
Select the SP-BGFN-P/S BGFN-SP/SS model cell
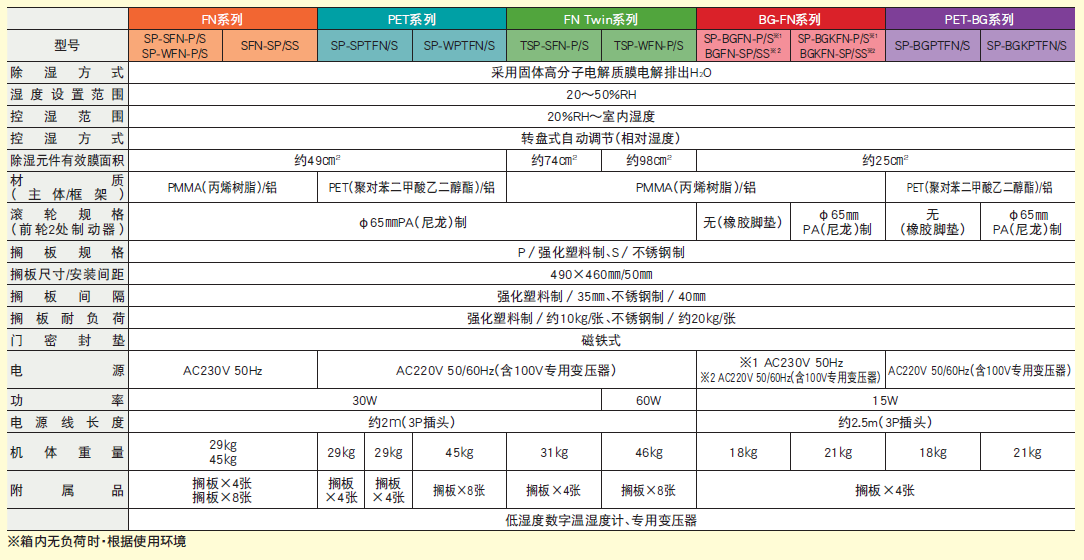pos(743,46)
